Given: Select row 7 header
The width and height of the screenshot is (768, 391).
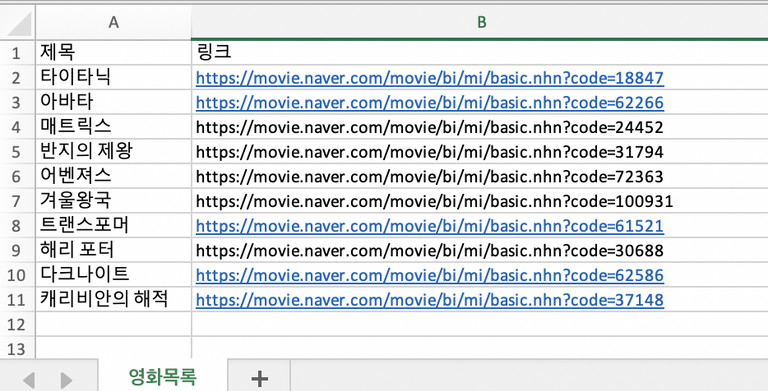Looking at the screenshot, I should pos(17,201).
